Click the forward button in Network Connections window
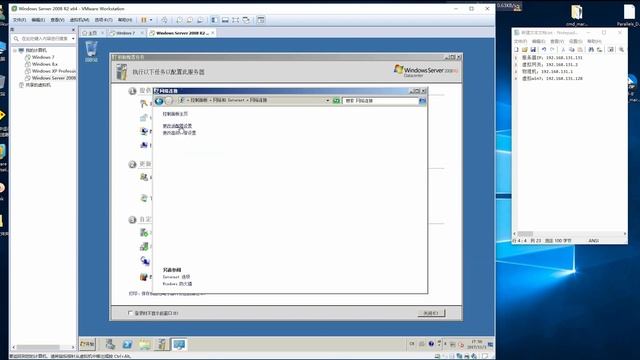Viewport: 640px width, 360px height. coord(169,101)
